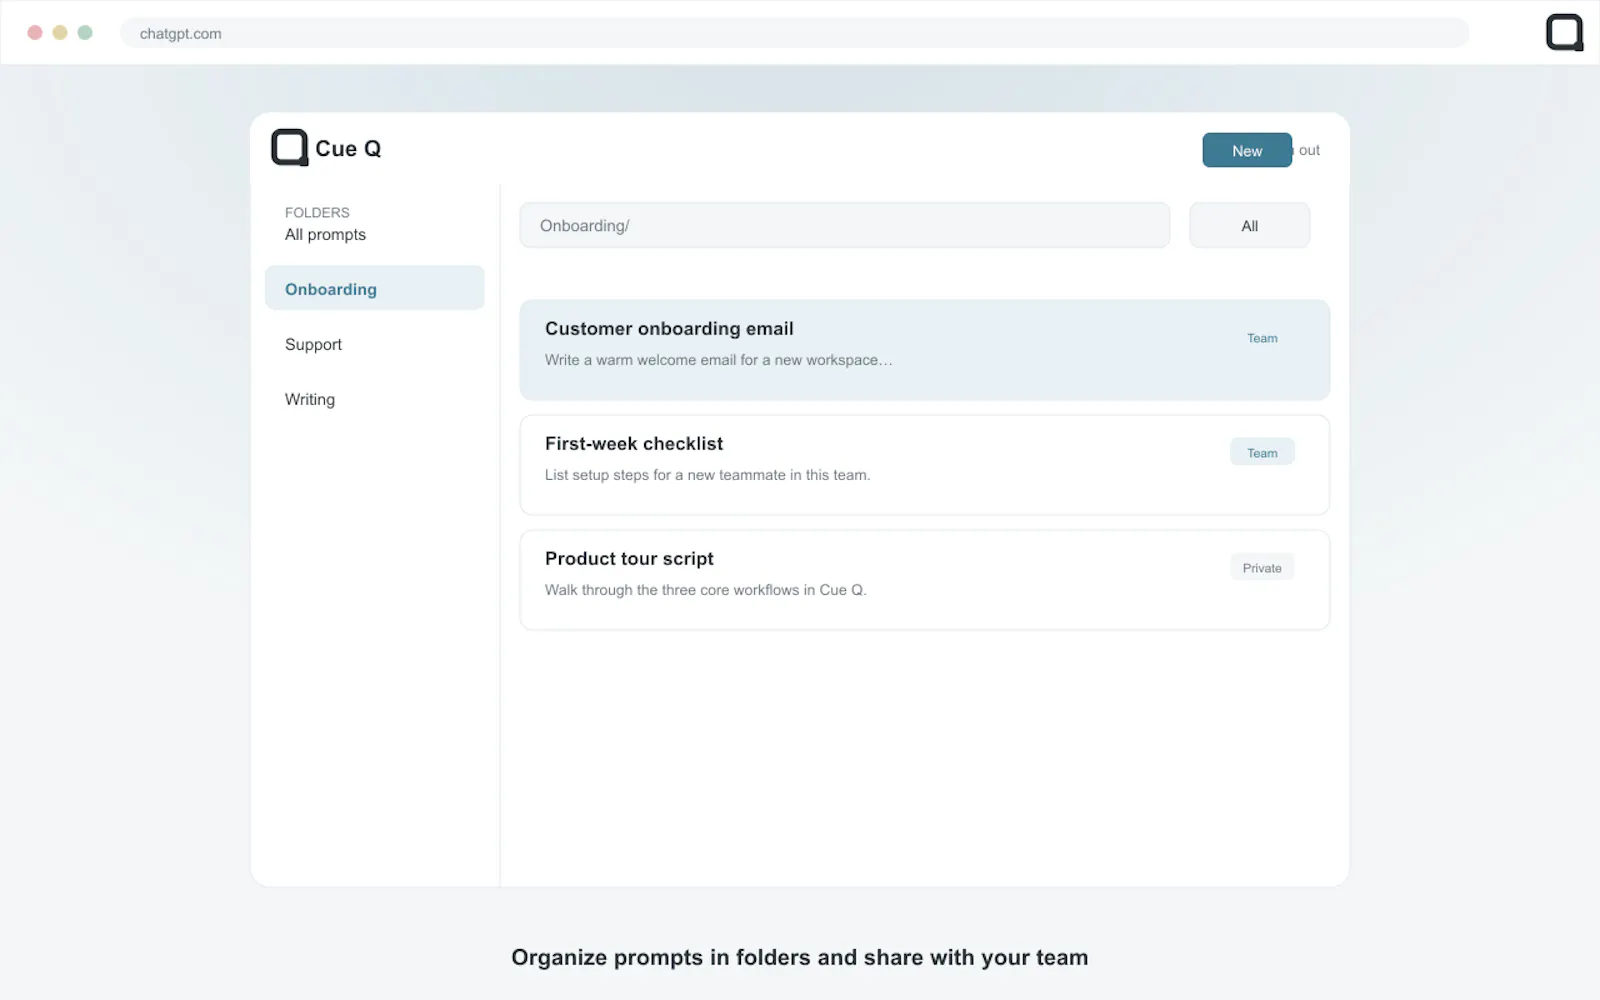Open All prompts in the folders sidebar

pyautogui.click(x=325, y=234)
